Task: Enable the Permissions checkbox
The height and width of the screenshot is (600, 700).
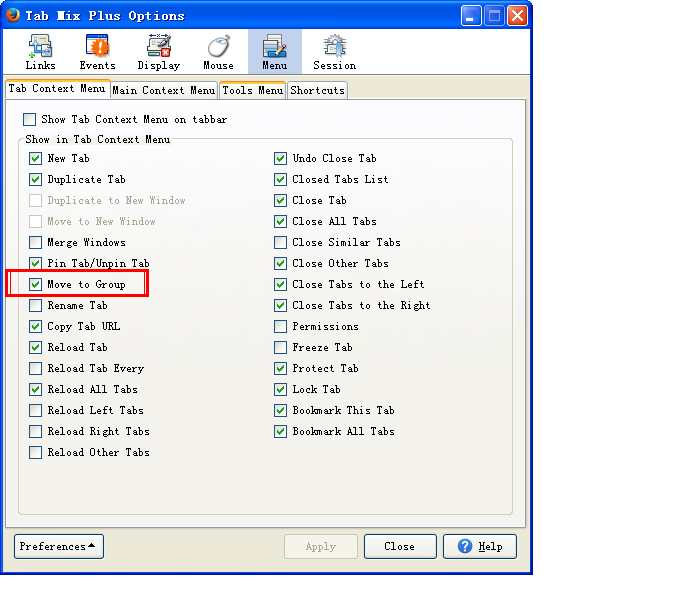Action: click(280, 326)
